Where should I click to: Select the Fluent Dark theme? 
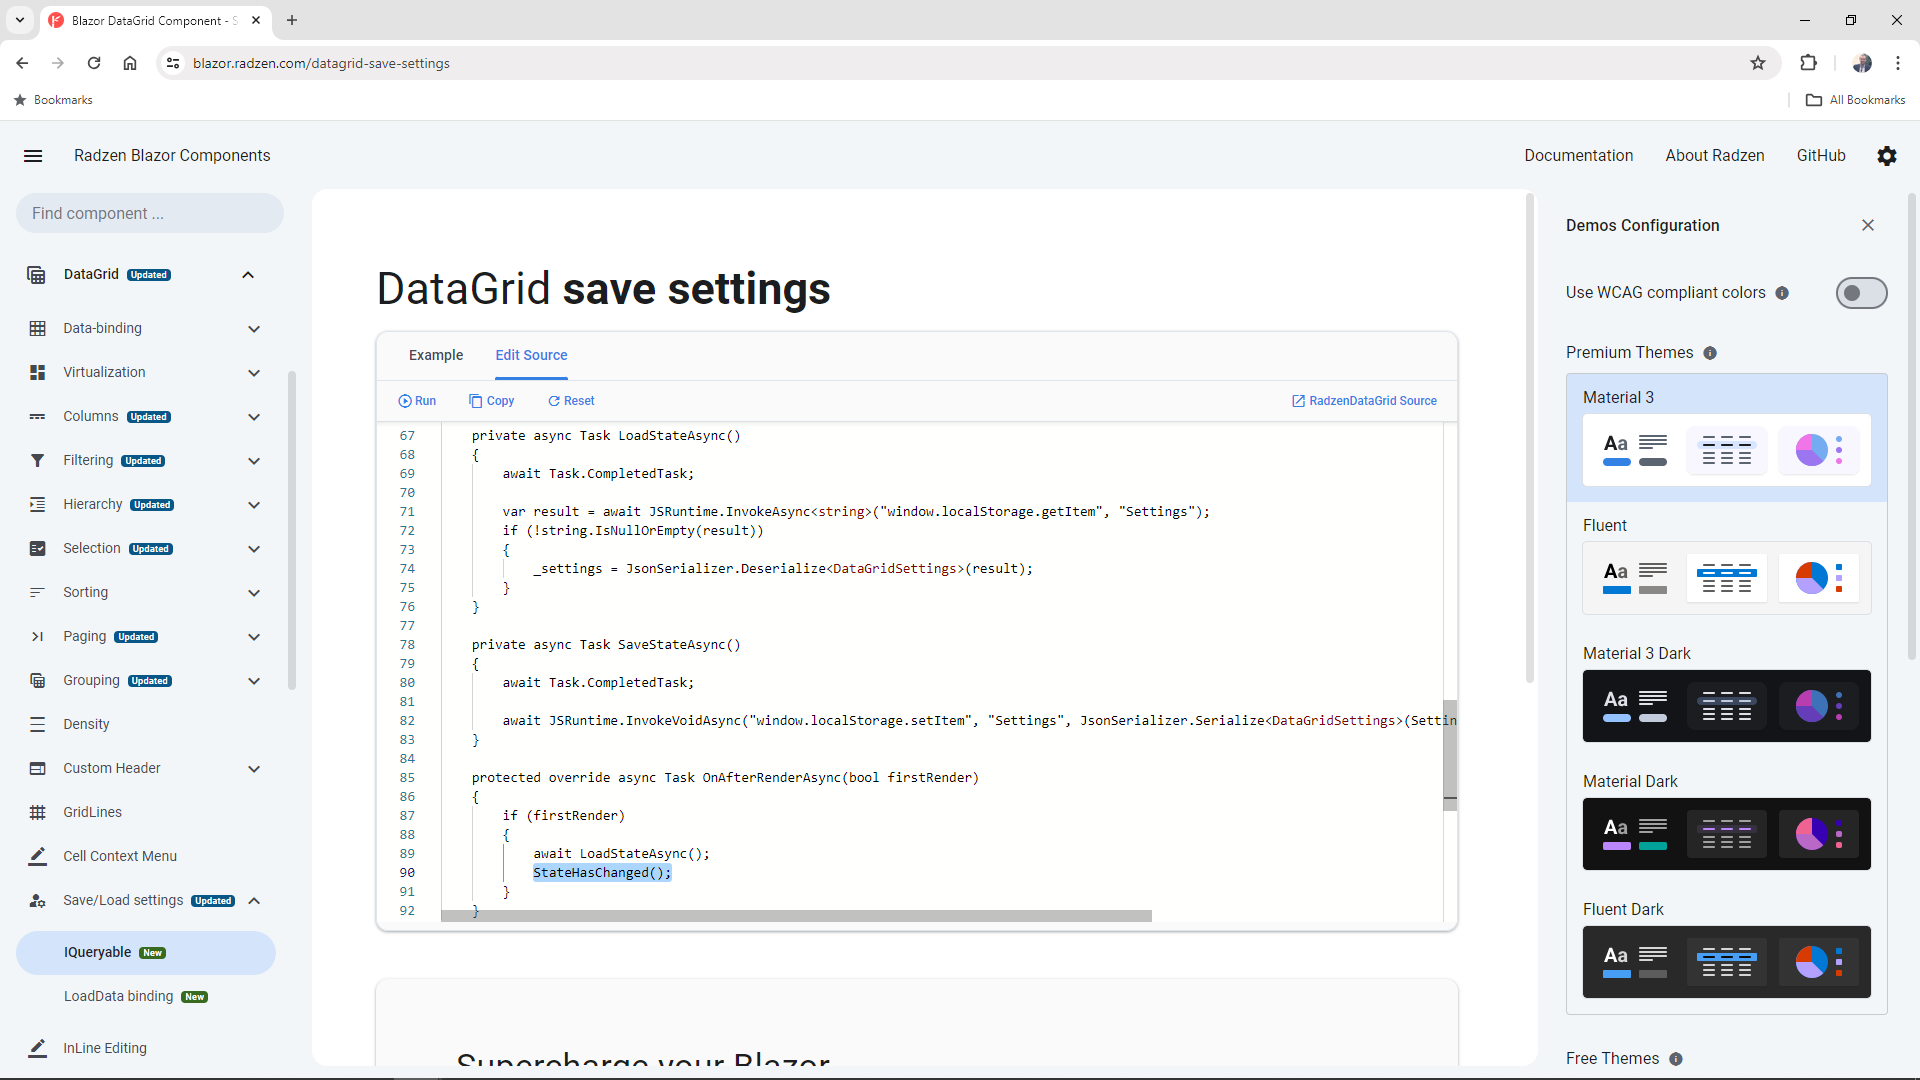pos(1726,950)
